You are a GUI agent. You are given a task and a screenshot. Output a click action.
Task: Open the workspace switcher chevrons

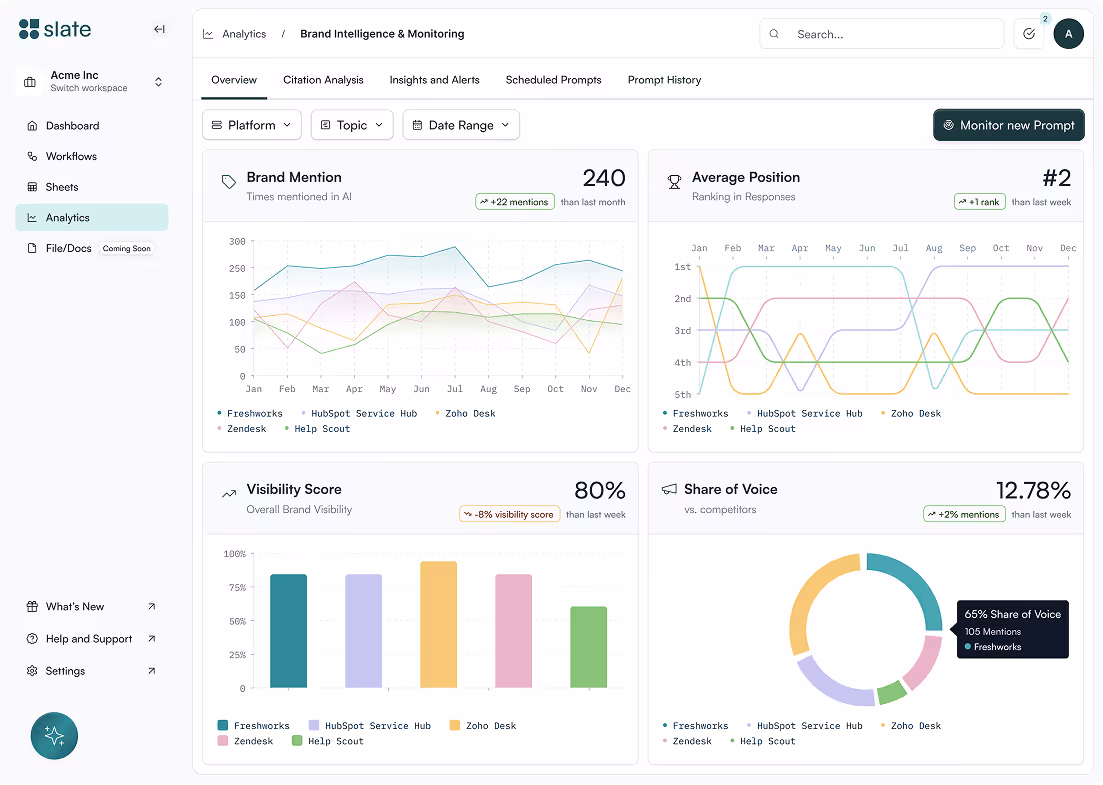[x=158, y=82]
